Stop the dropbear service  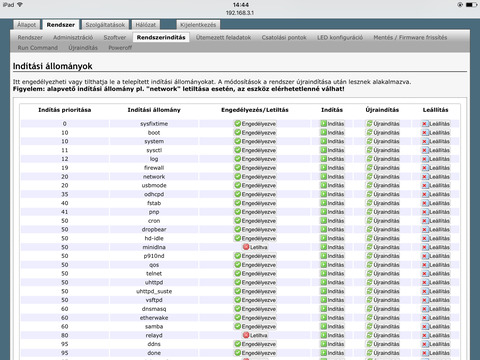pyautogui.click(x=436, y=230)
